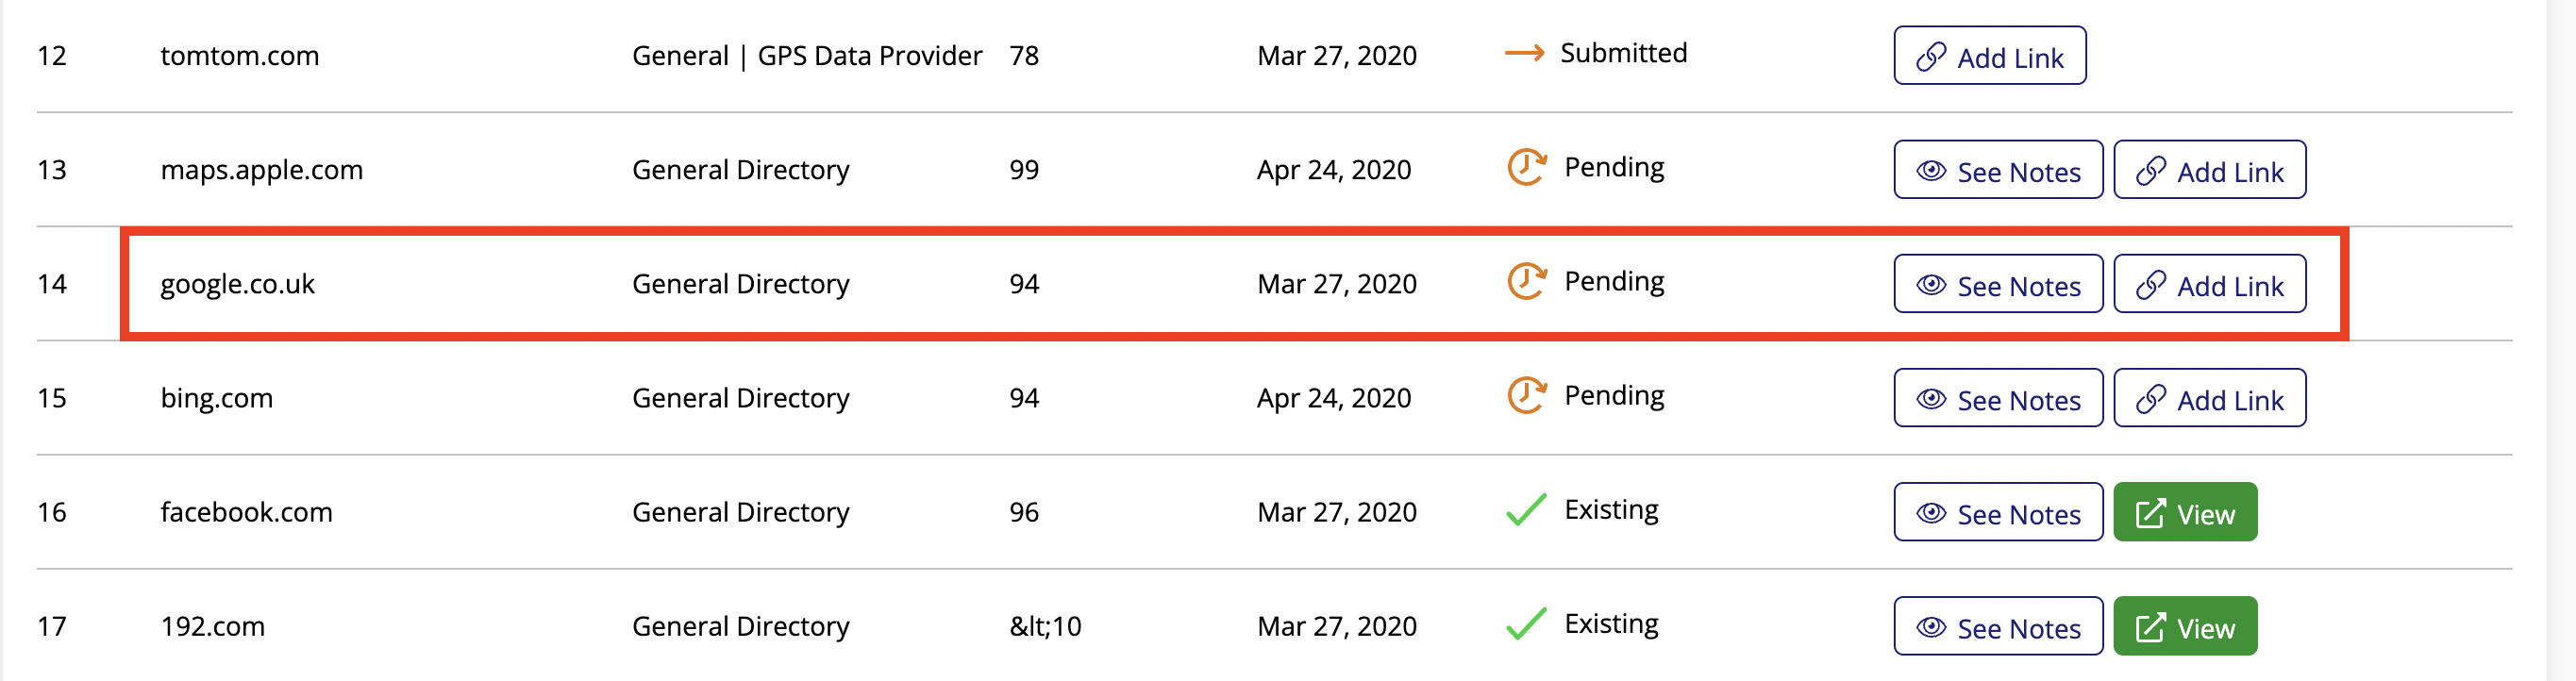Click the orange submitted arrow icon for tomtom.com
The width and height of the screenshot is (2576, 681).
click(1525, 53)
